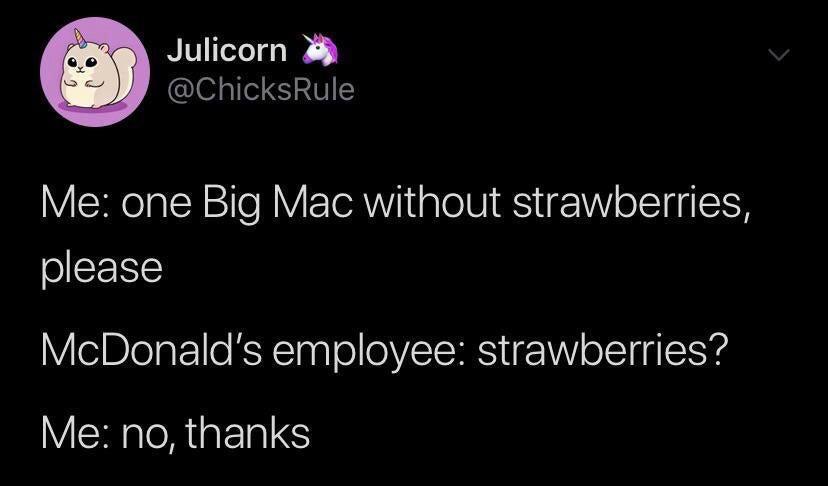The image size is (828, 486).
Task: Click the squirrel's tail in the avatar
Action: pyautogui.click(x=124, y=70)
